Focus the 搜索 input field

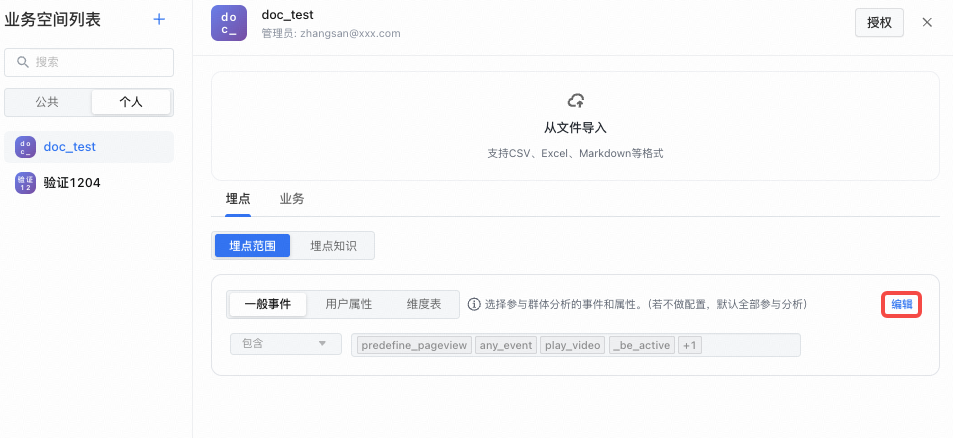coord(89,62)
